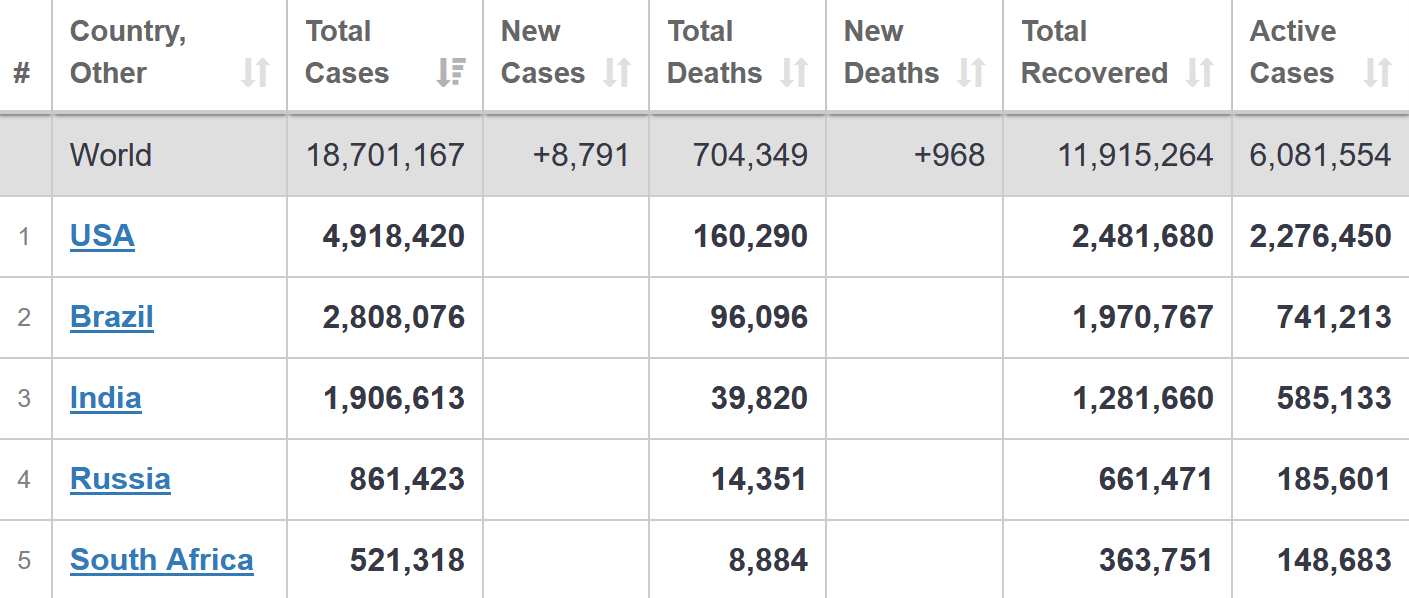Open the India country link

click(106, 398)
